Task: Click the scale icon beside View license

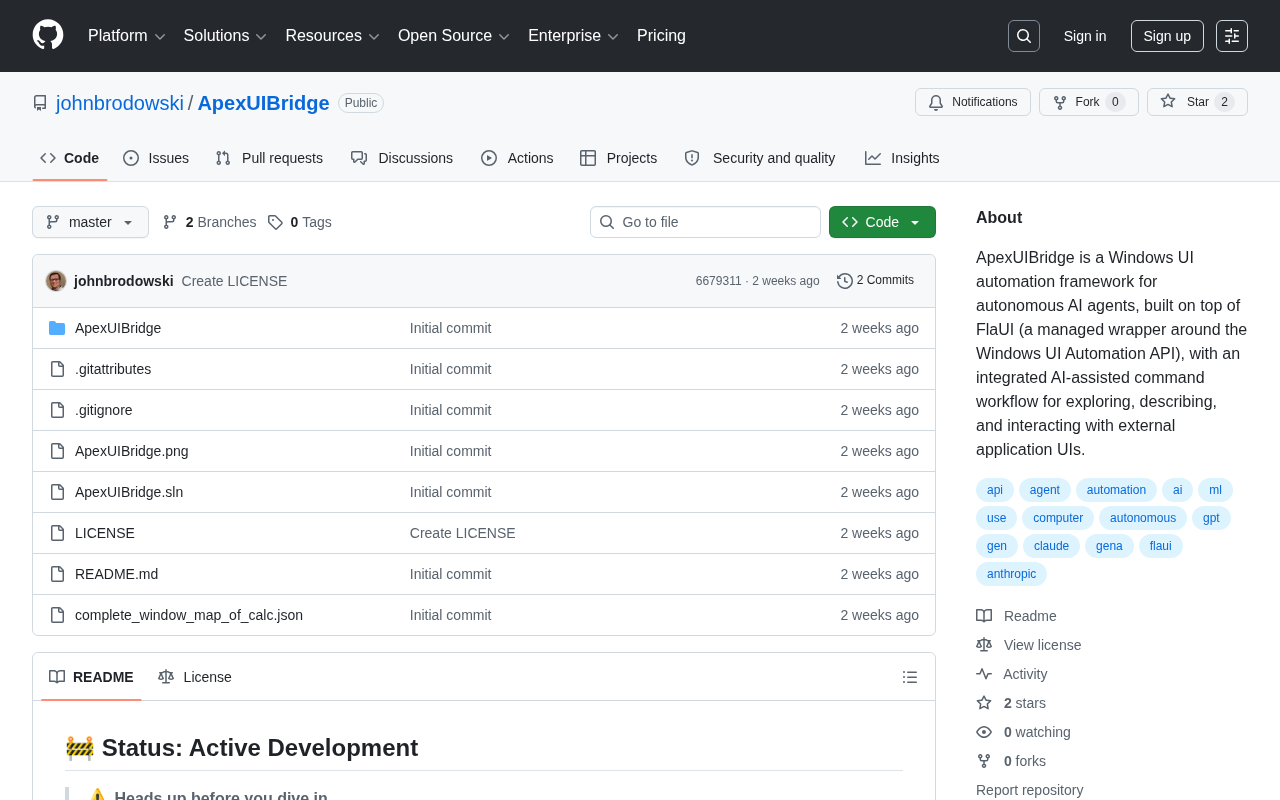Action: (984, 645)
